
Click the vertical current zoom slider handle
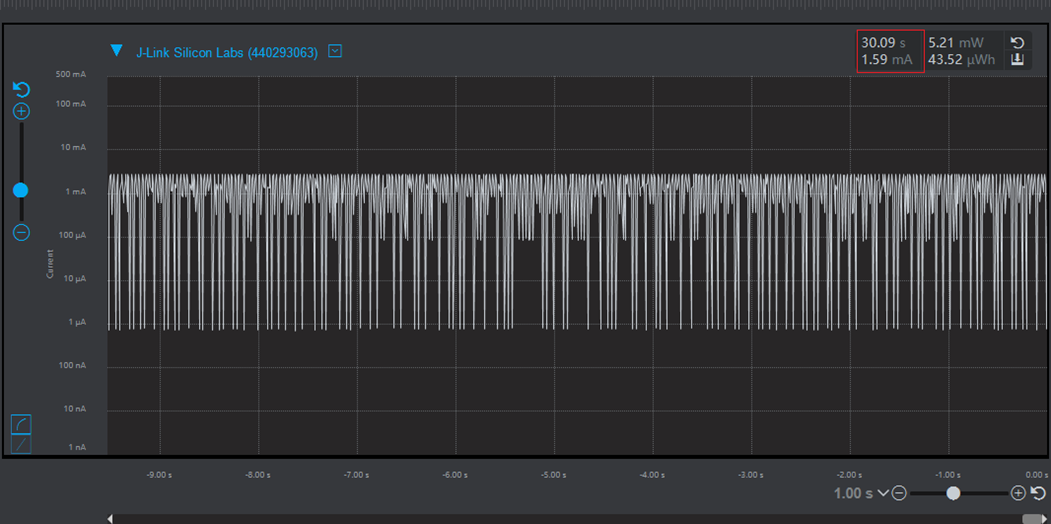click(21, 190)
